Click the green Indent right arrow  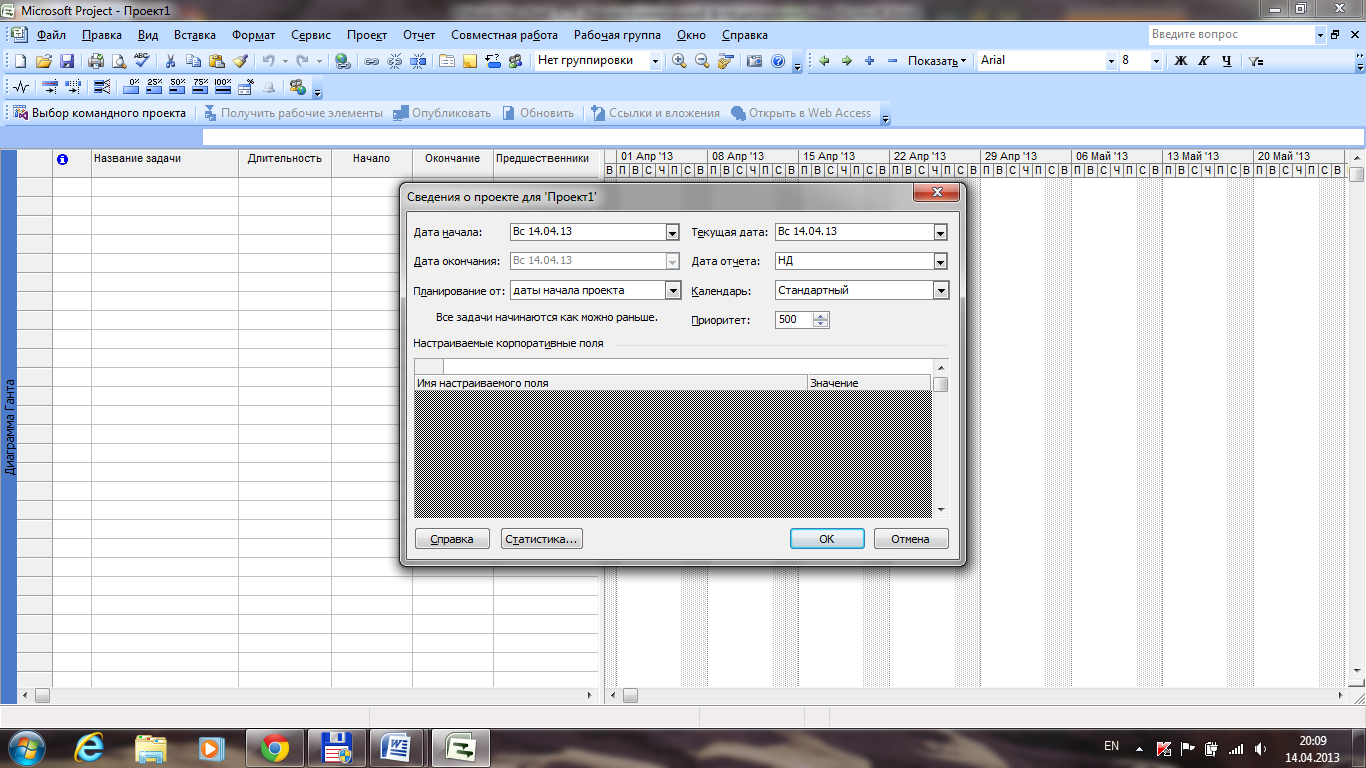point(846,61)
